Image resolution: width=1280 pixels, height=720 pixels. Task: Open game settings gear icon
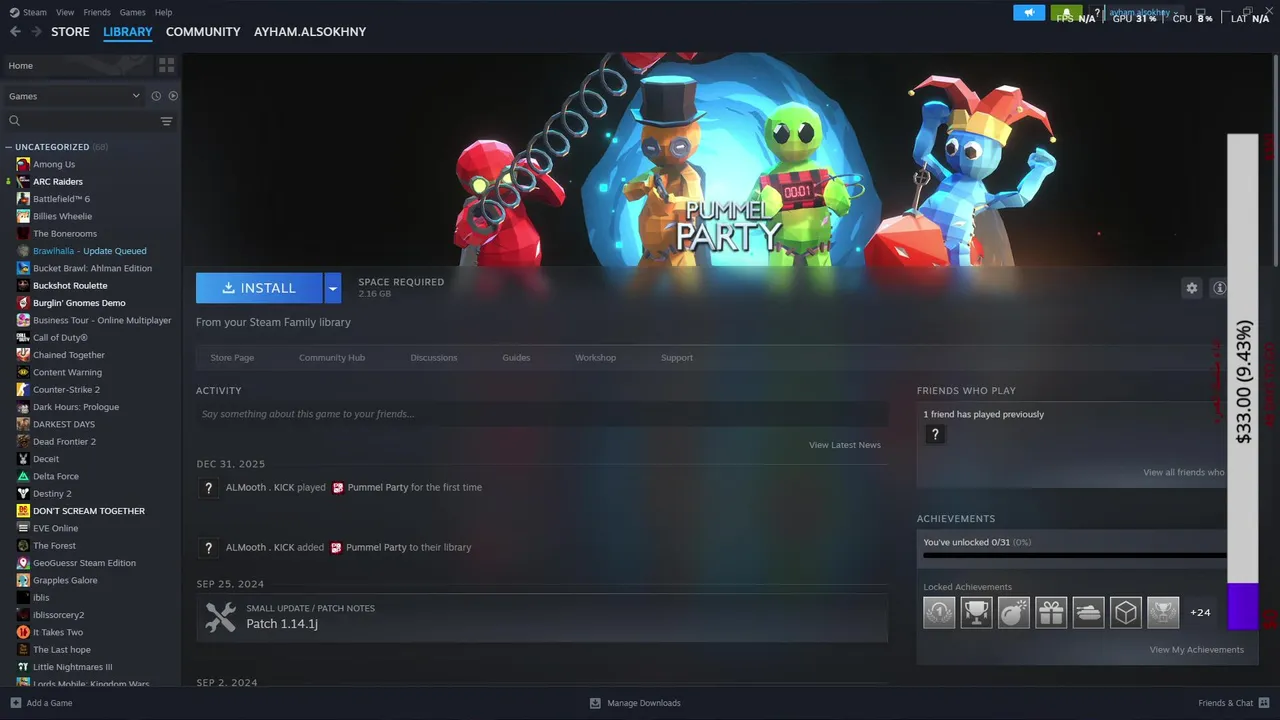pos(1191,288)
